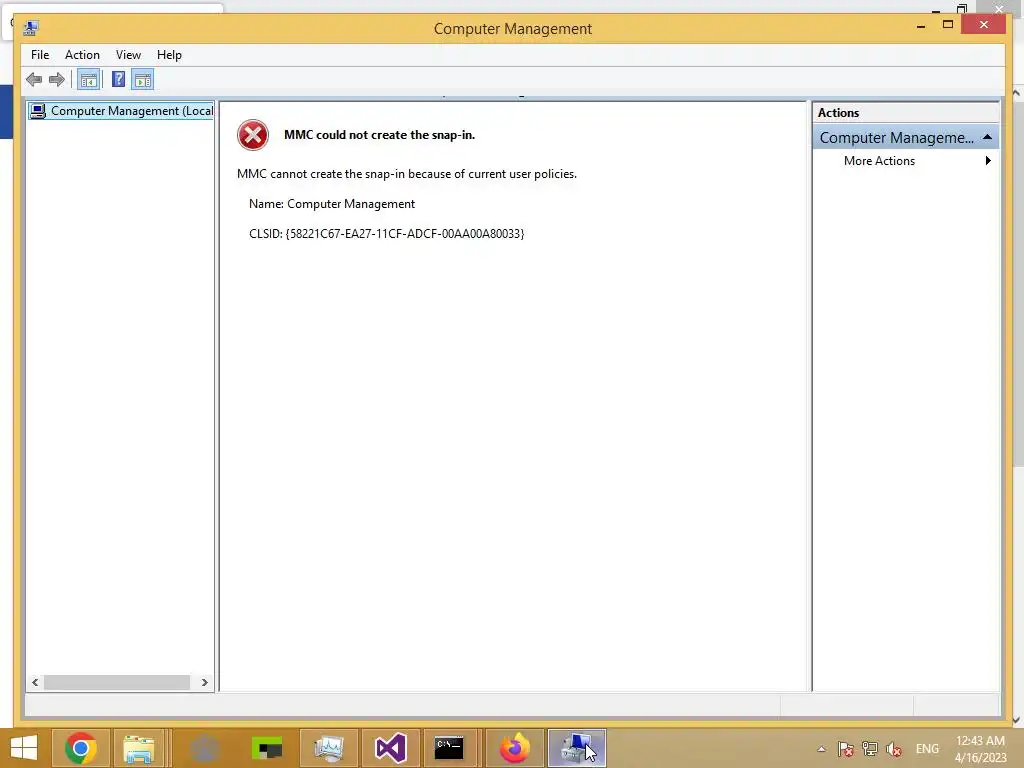Open the Windows Start button

[24, 748]
